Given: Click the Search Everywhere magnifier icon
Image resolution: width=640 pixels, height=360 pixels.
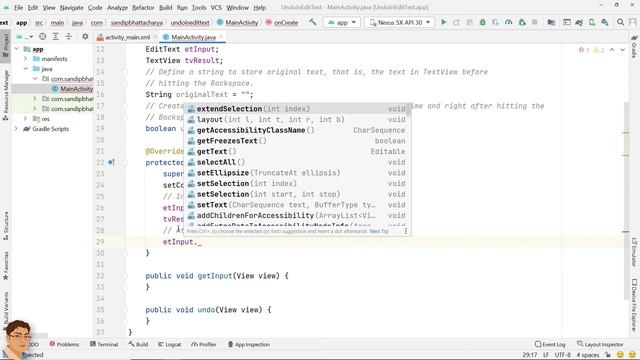Looking at the screenshot, I should [620, 22].
